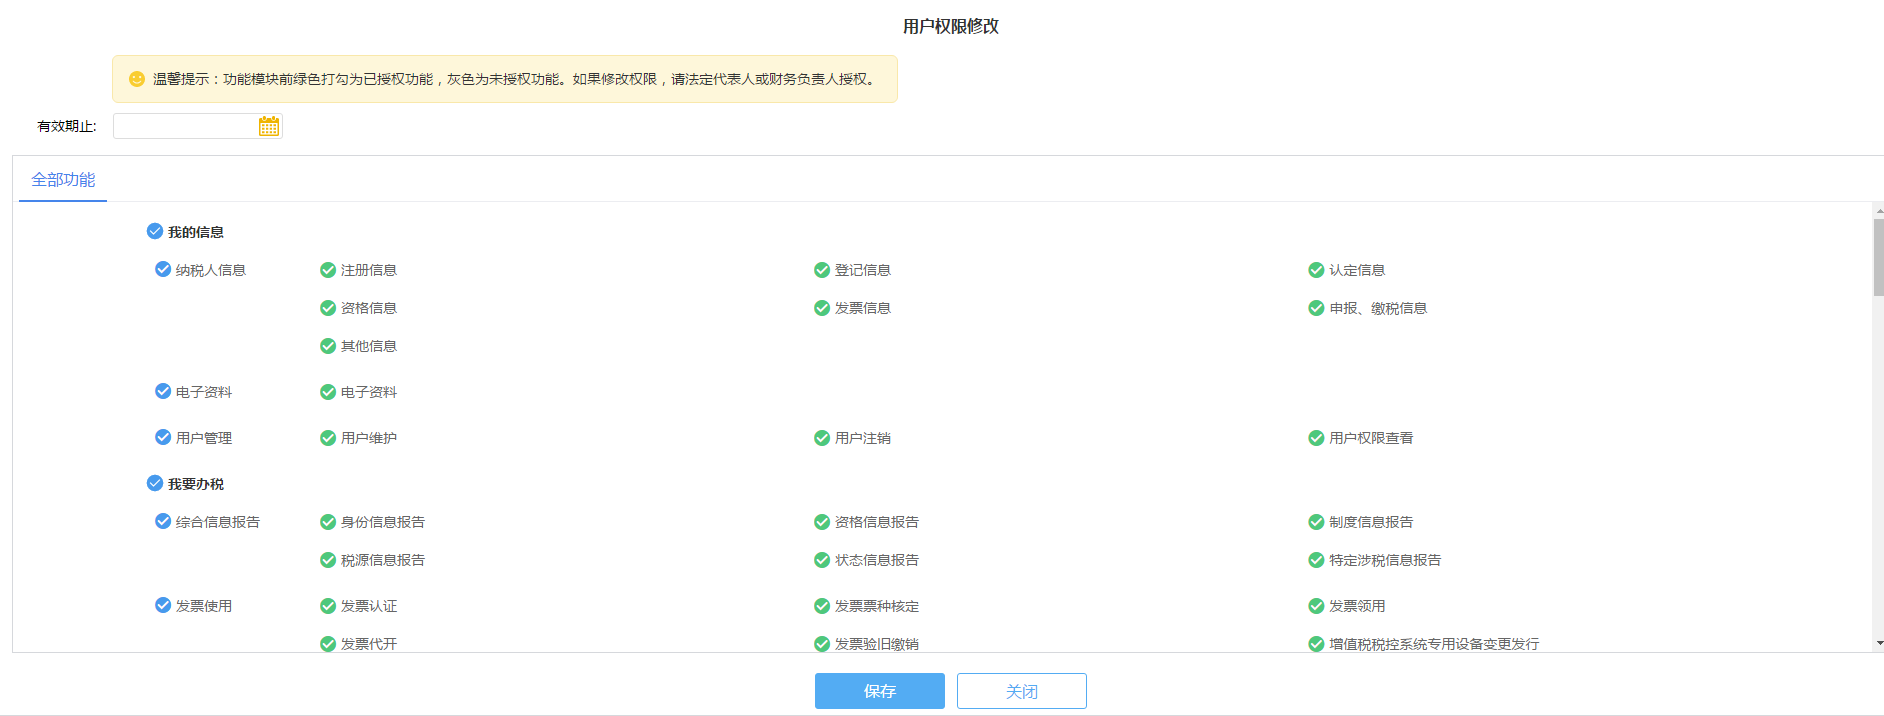This screenshot has width=1884, height=716.
Task: Toggle 税源信息报告 checkmark
Action: point(328,560)
